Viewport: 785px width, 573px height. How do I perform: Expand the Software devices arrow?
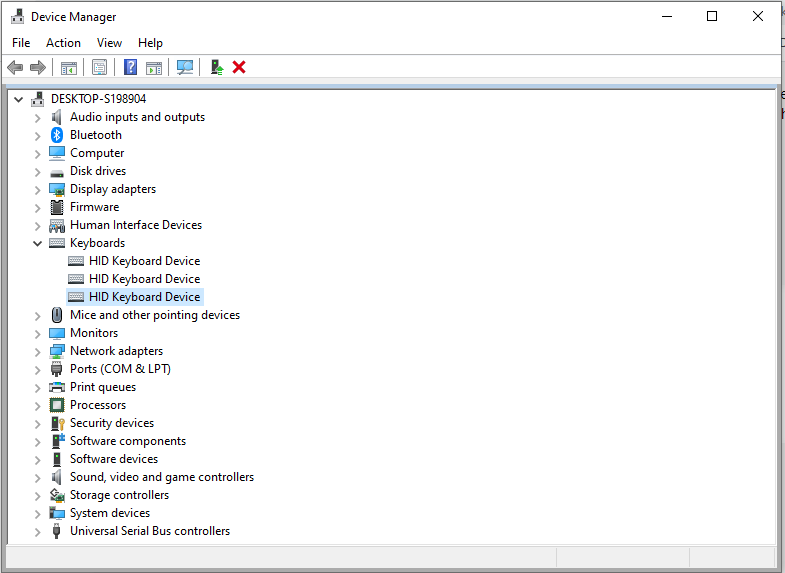(x=37, y=460)
